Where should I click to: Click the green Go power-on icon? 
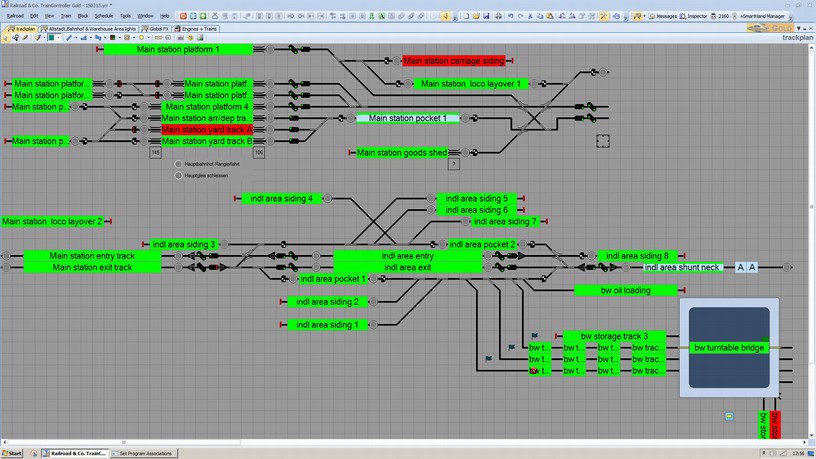click(203, 16)
